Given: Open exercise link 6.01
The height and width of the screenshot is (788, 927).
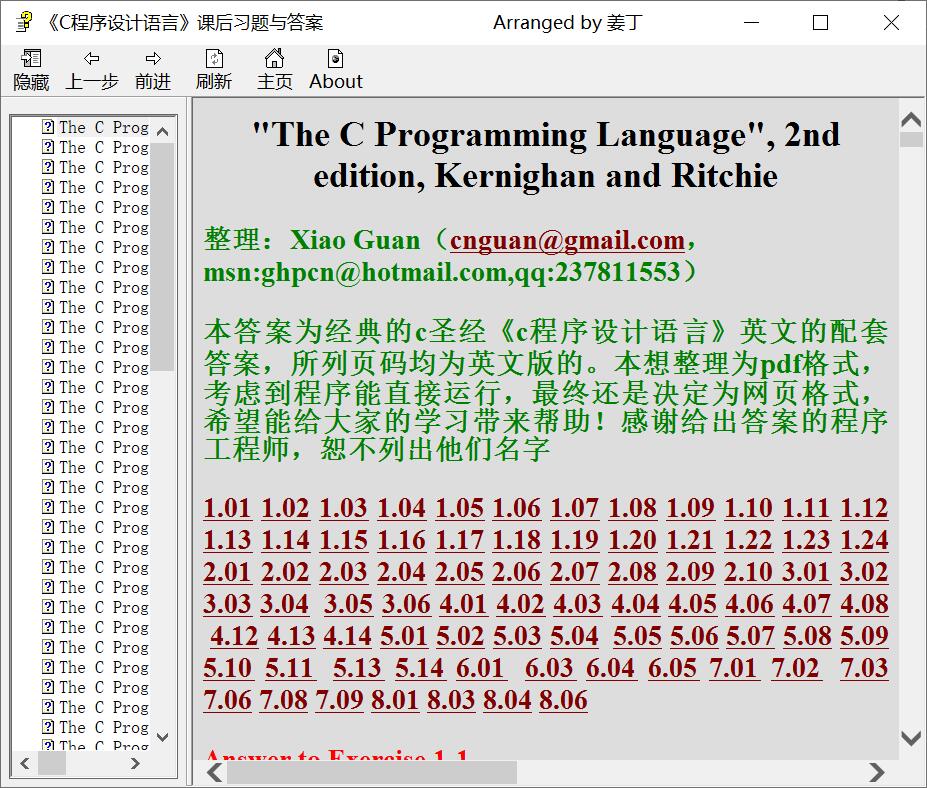Looking at the screenshot, I should click(479, 669).
